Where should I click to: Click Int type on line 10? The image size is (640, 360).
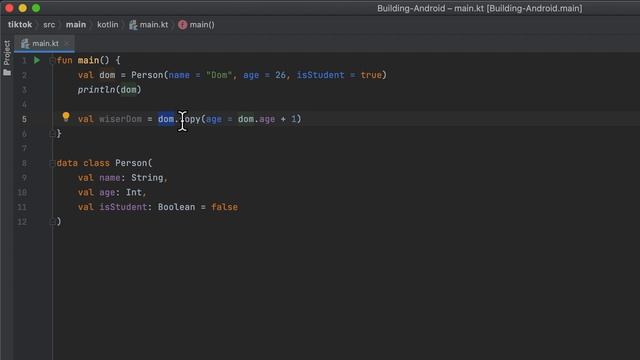pos(133,192)
